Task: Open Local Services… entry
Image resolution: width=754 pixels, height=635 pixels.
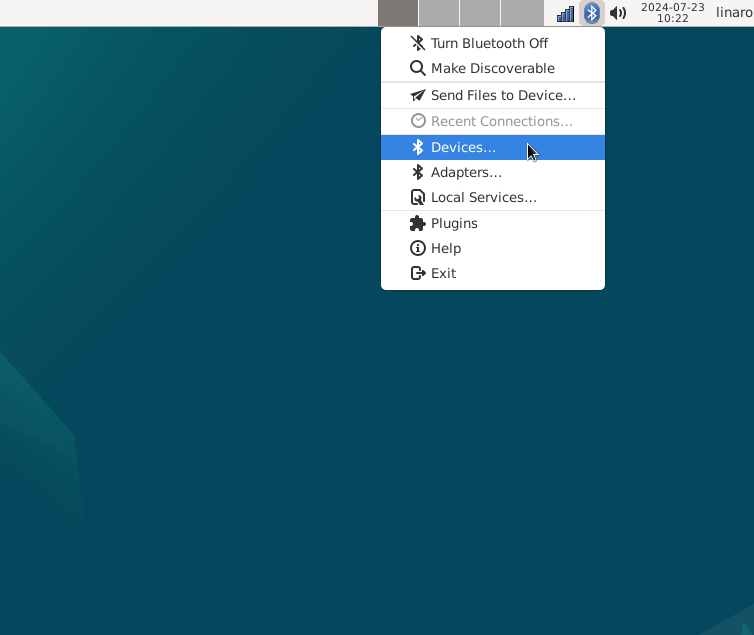Action: pos(493,197)
